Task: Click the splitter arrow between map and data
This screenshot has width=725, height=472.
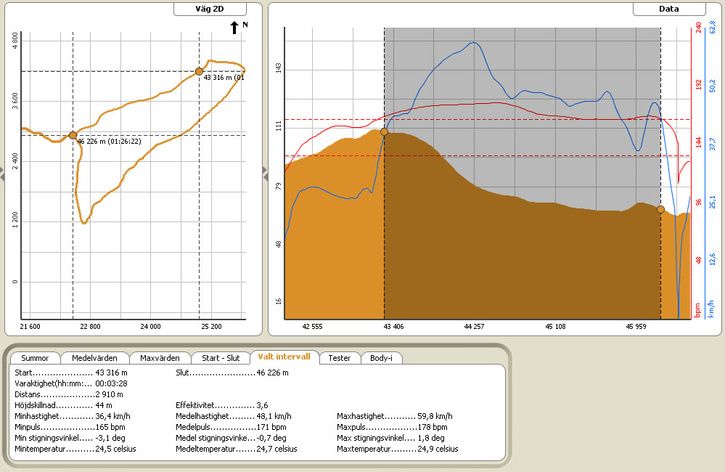Action: (x=265, y=173)
